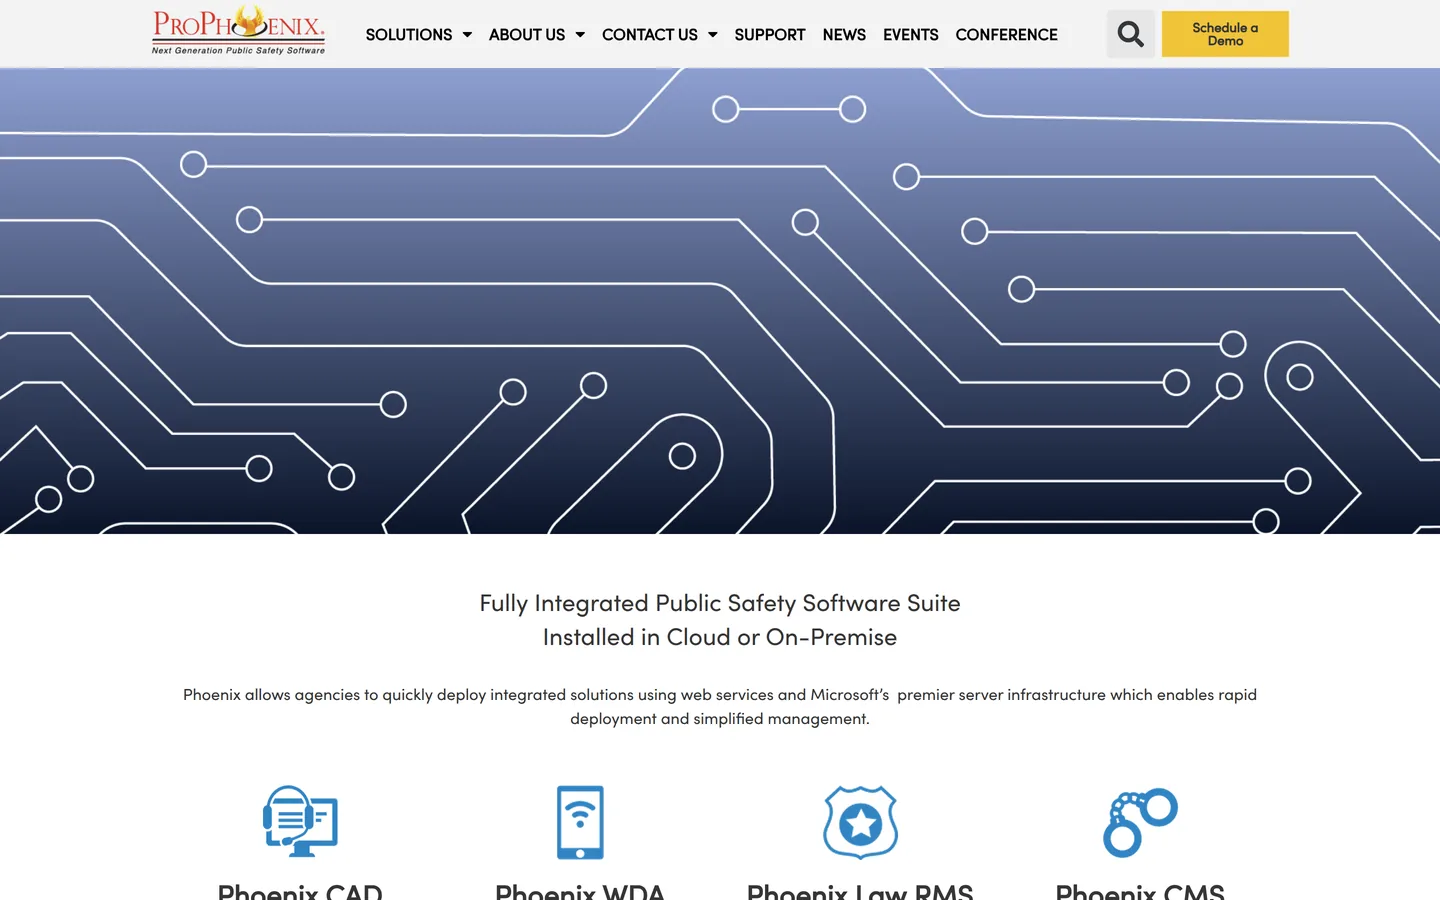Screen dimensions: 1440x900
Task: Click the 'Installed in Cloud or On-Premise' line
Action: click(720, 637)
